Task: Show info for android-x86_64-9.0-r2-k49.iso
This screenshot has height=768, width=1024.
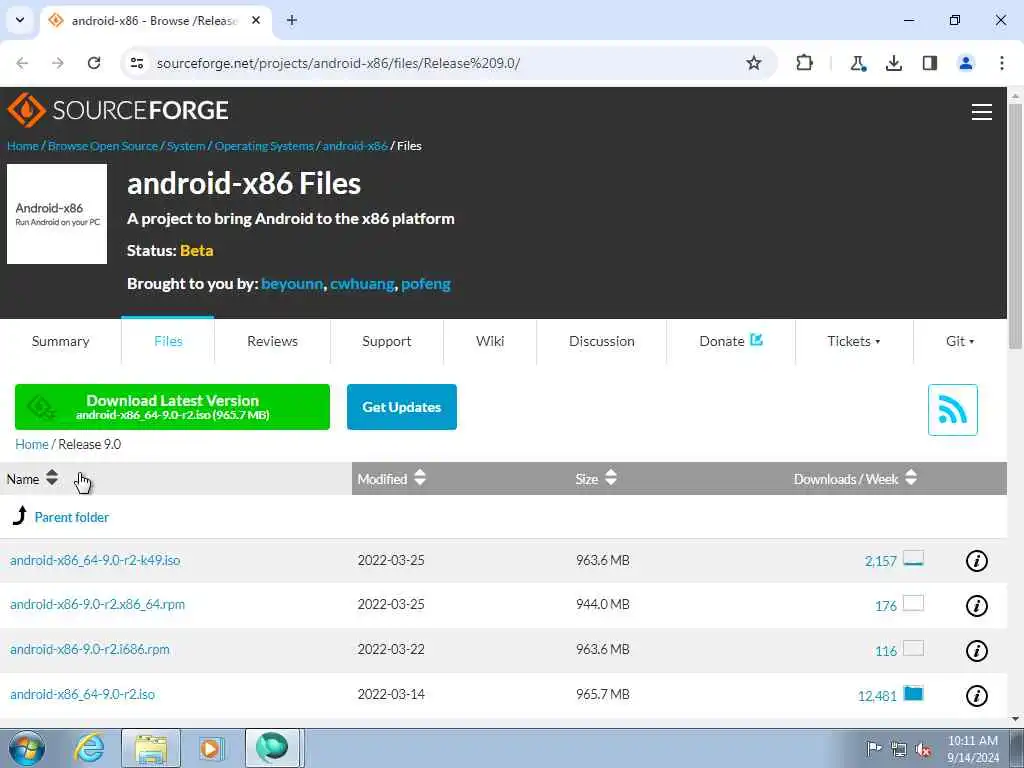Action: coord(976,560)
